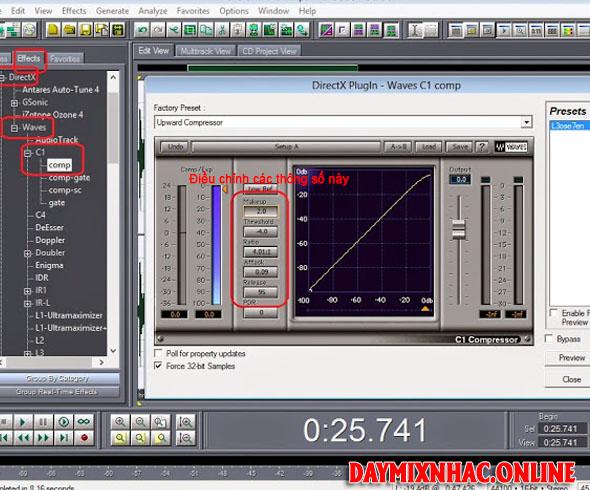Click the Save floppy disk icon
The image size is (590, 490).
click(x=85, y=30)
